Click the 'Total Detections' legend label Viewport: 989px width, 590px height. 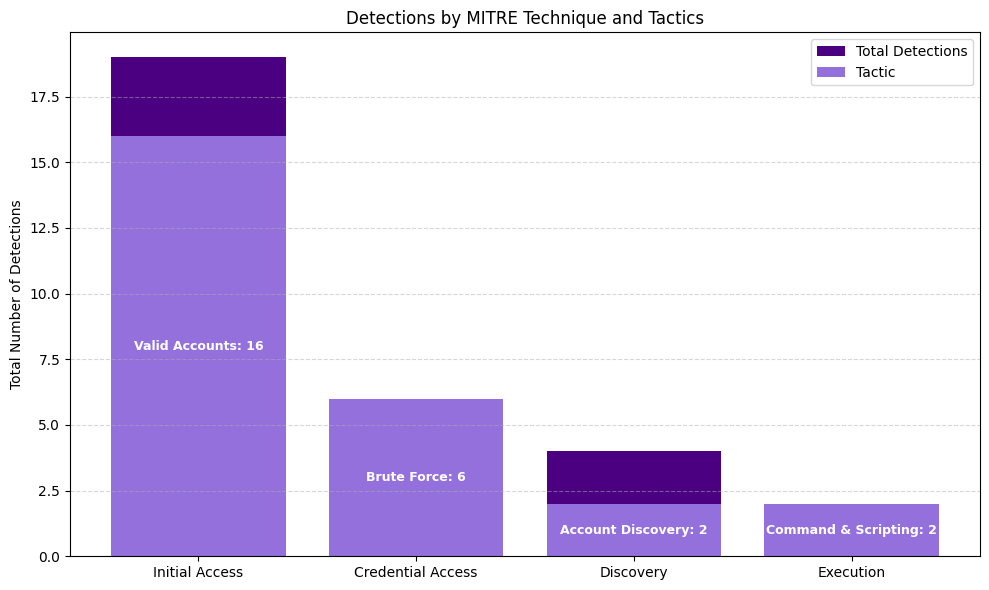[x=911, y=51]
